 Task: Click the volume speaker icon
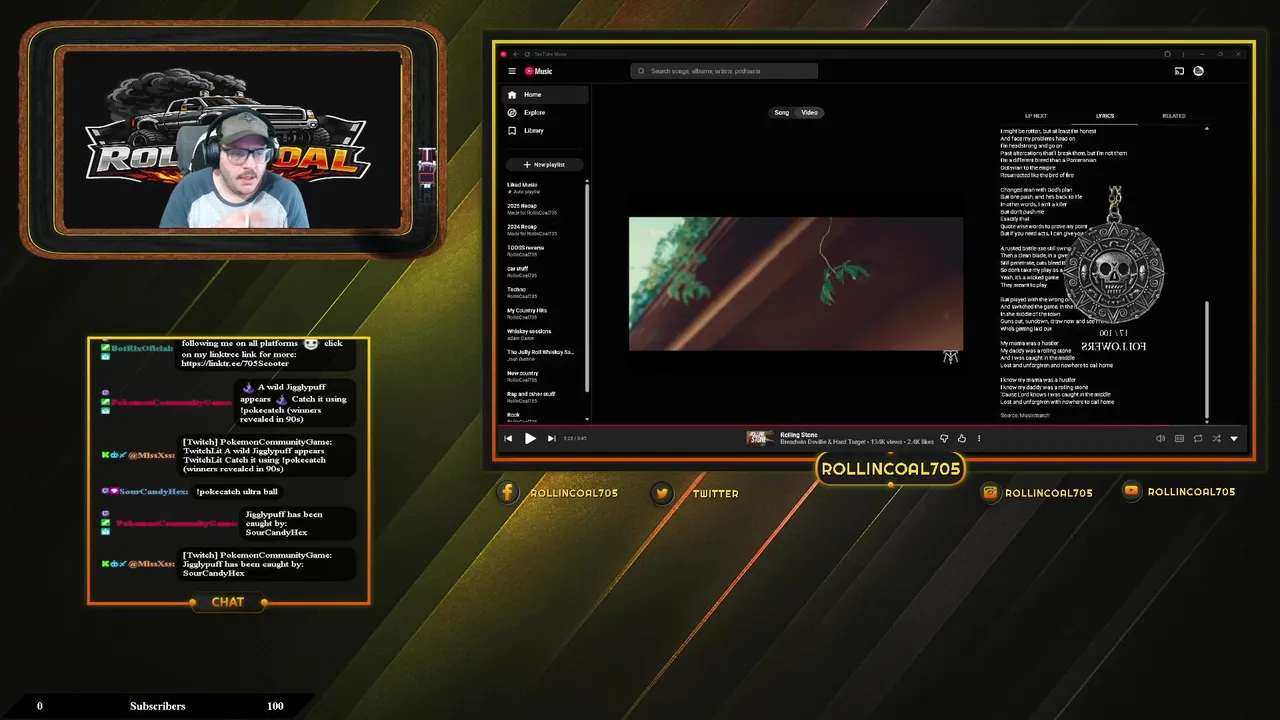(1160, 438)
